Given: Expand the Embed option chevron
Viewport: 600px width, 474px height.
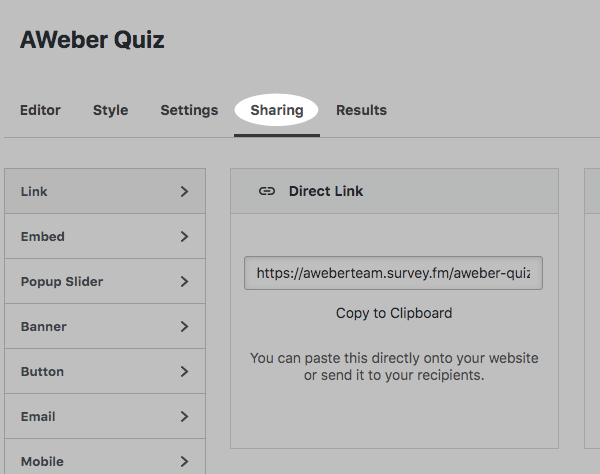Looking at the screenshot, I should [184, 237].
